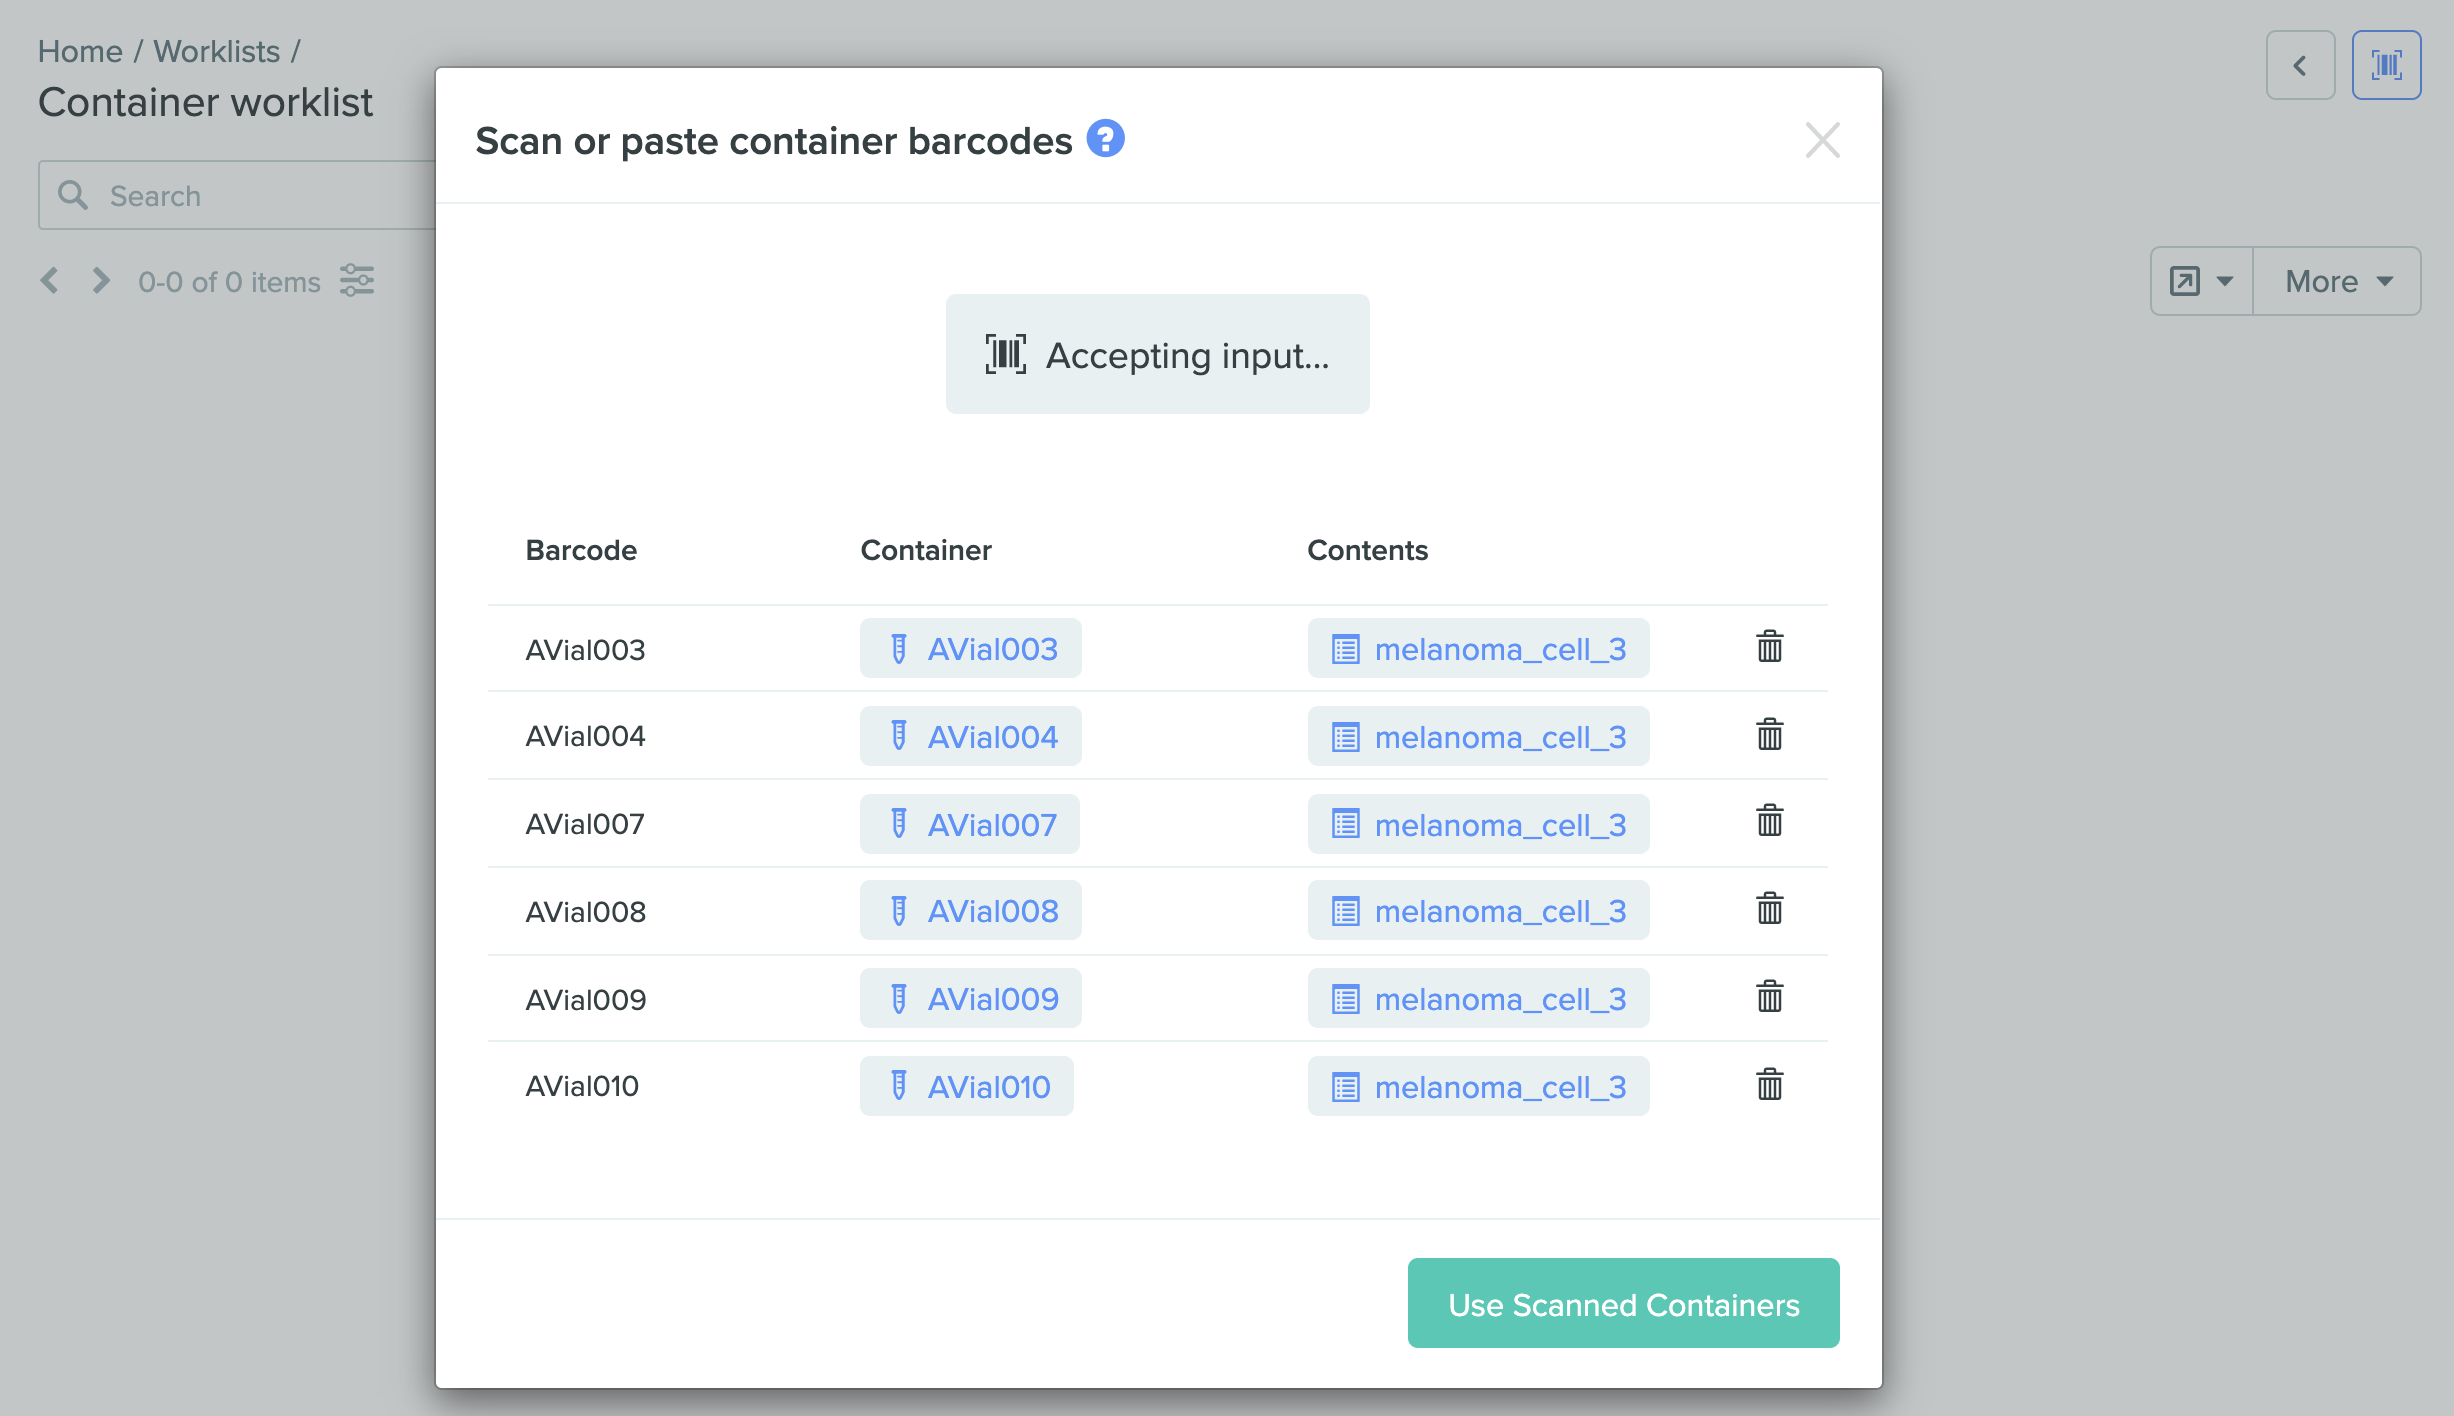The image size is (2454, 1416).
Task: Open the AVial003 container link
Action: tap(970, 649)
